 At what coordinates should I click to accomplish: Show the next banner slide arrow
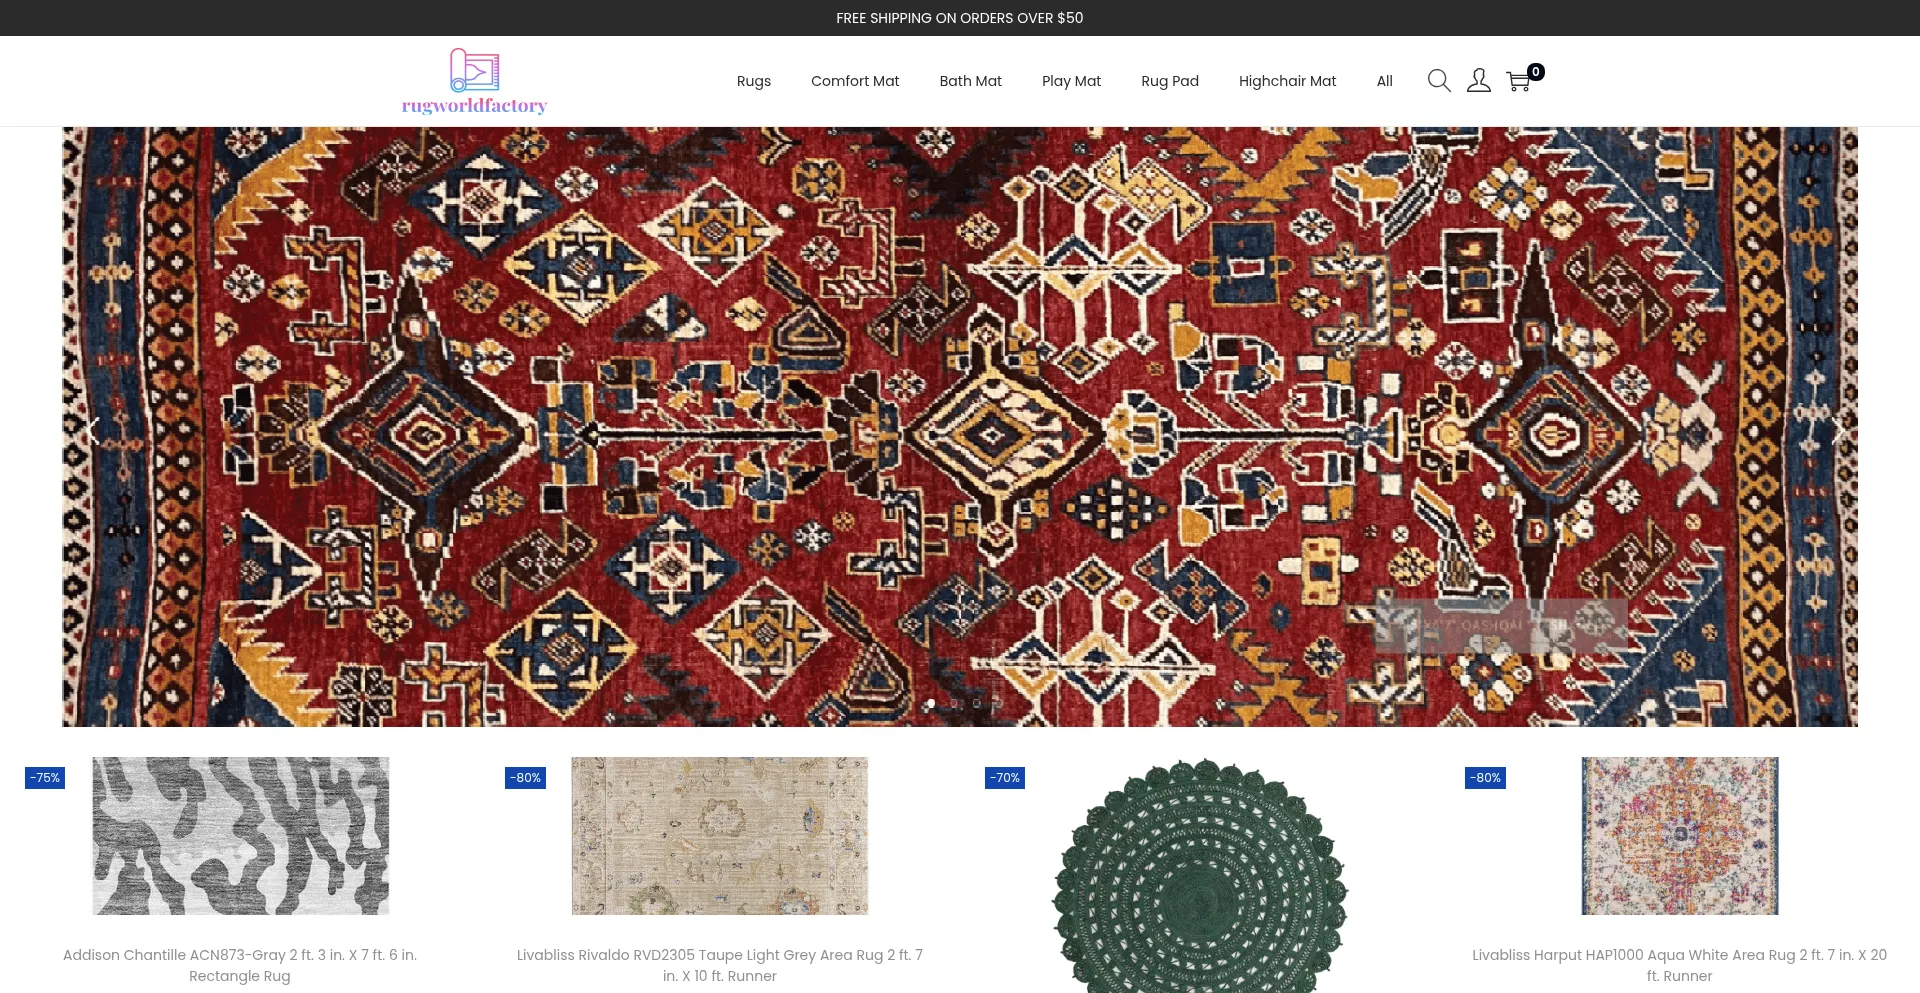coord(1836,431)
